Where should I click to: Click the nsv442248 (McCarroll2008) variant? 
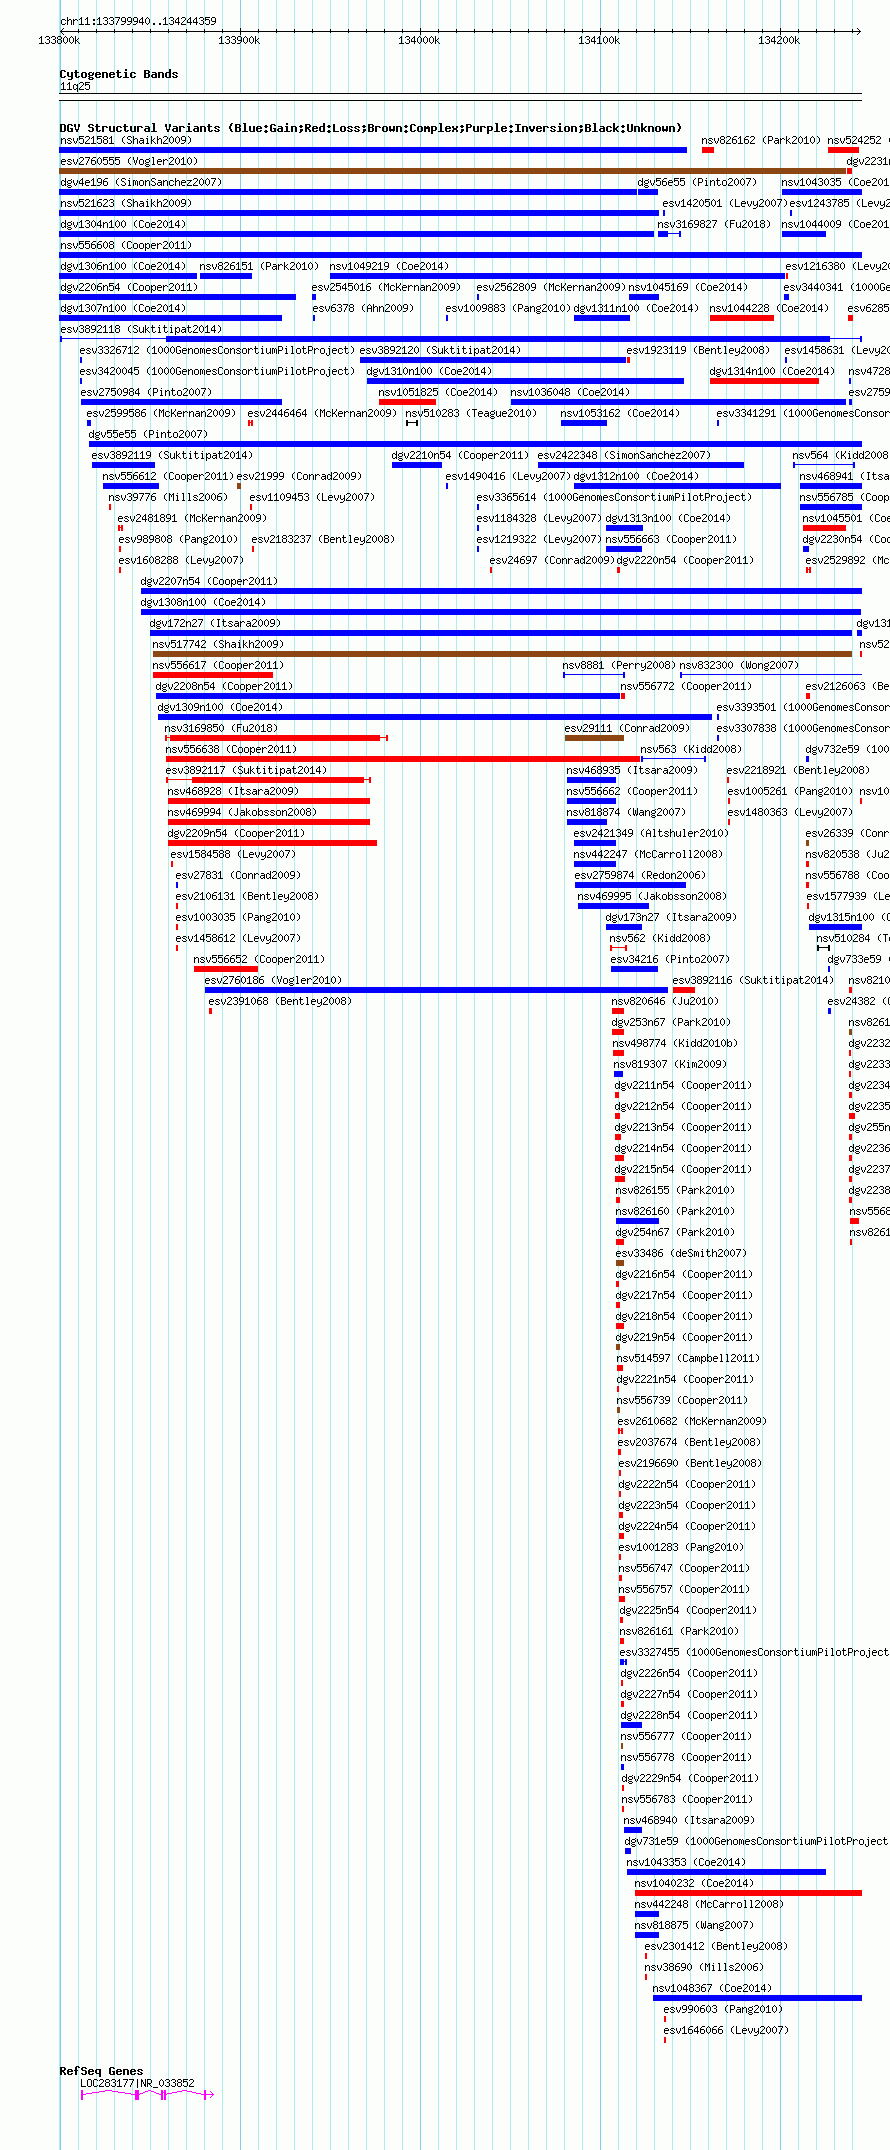coord(647,1914)
